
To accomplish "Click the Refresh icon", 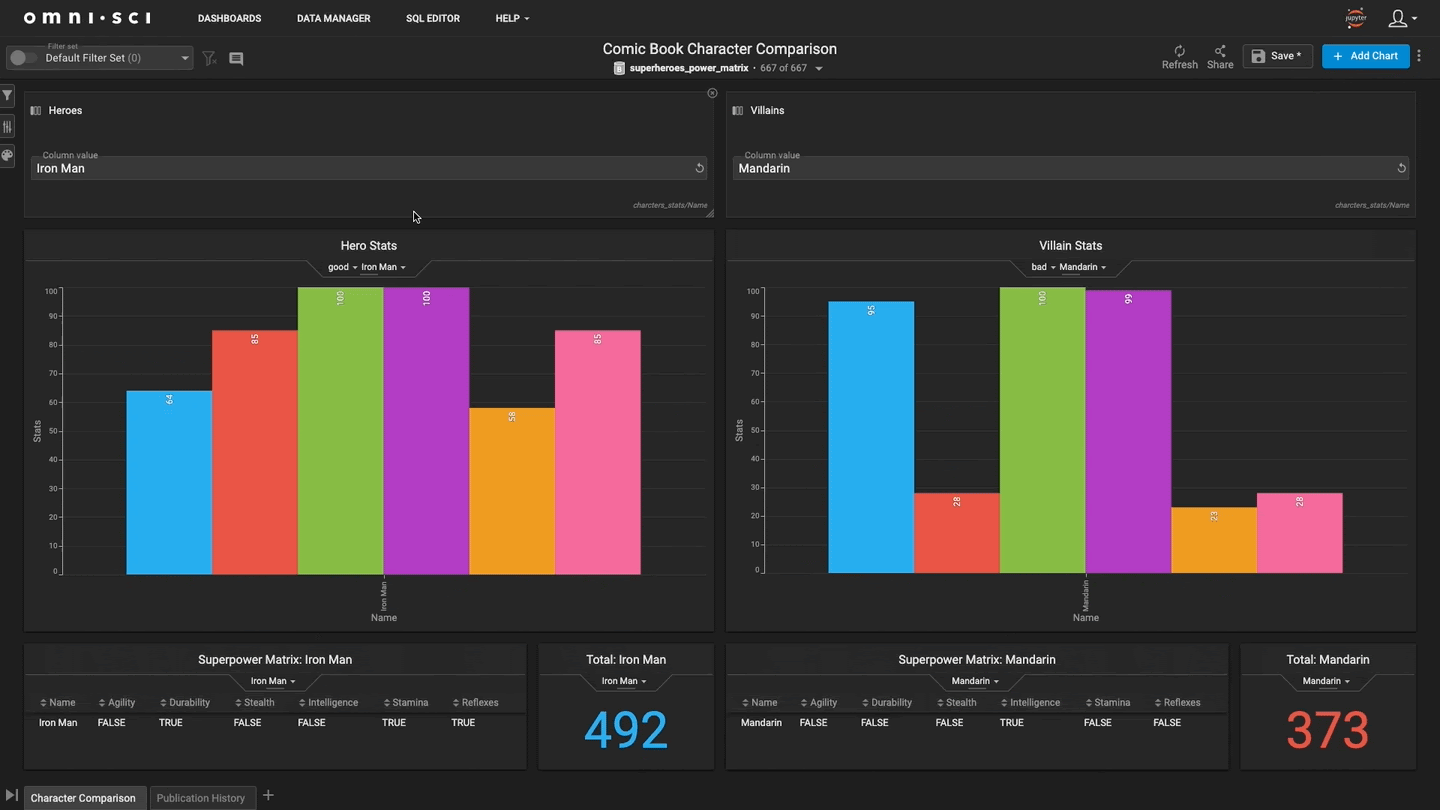I will point(1179,51).
